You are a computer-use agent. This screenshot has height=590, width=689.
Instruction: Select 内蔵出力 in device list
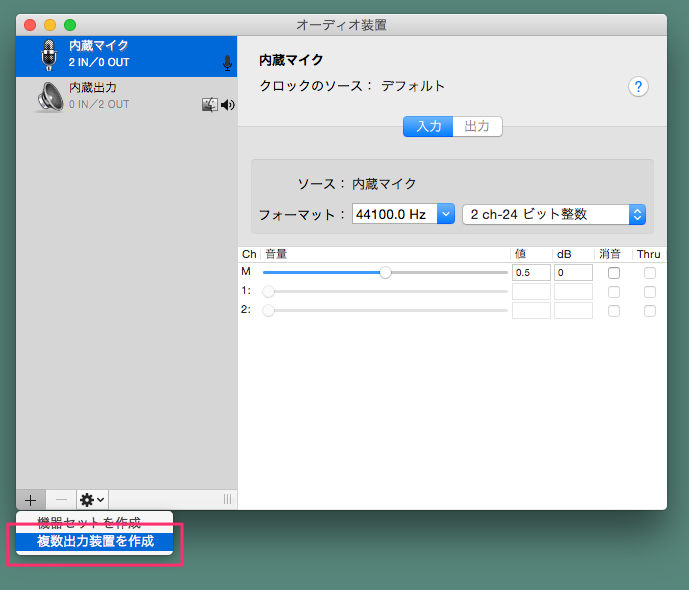tap(127, 97)
